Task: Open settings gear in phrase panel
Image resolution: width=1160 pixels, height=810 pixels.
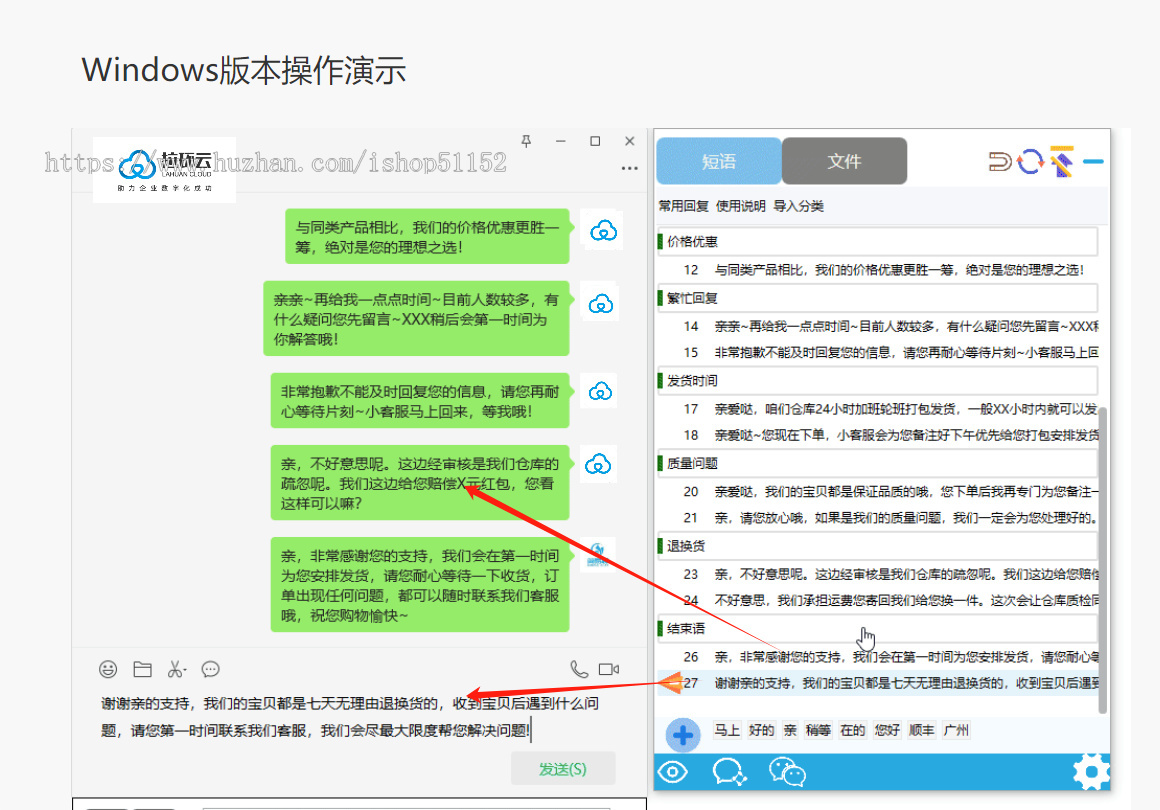Action: [x=1091, y=772]
